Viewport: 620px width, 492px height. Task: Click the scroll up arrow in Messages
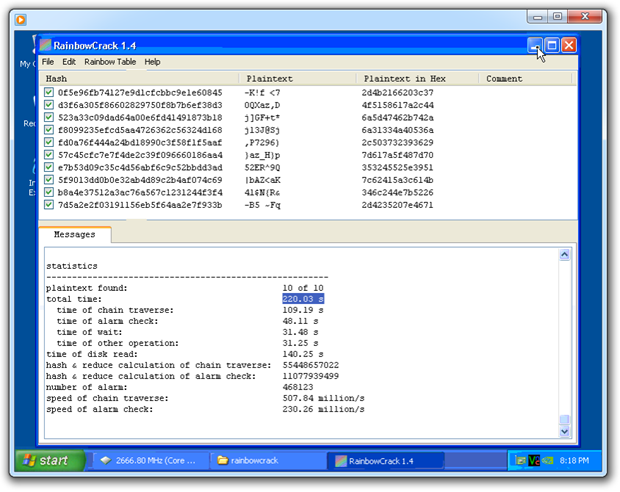coord(565,255)
